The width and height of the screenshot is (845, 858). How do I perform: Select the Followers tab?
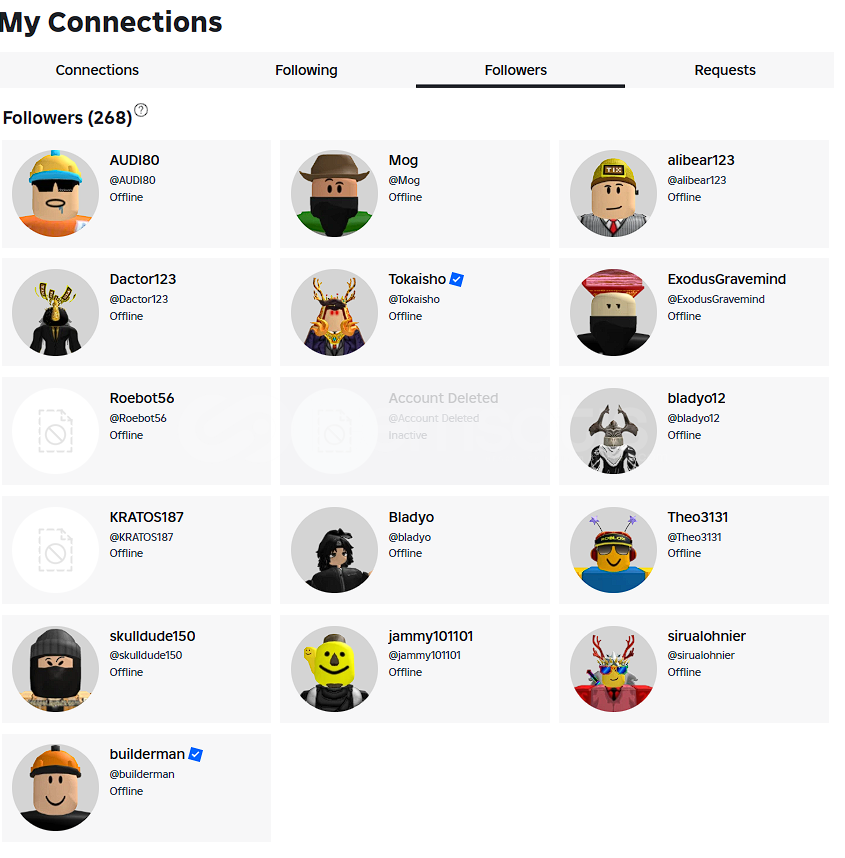(x=516, y=70)
